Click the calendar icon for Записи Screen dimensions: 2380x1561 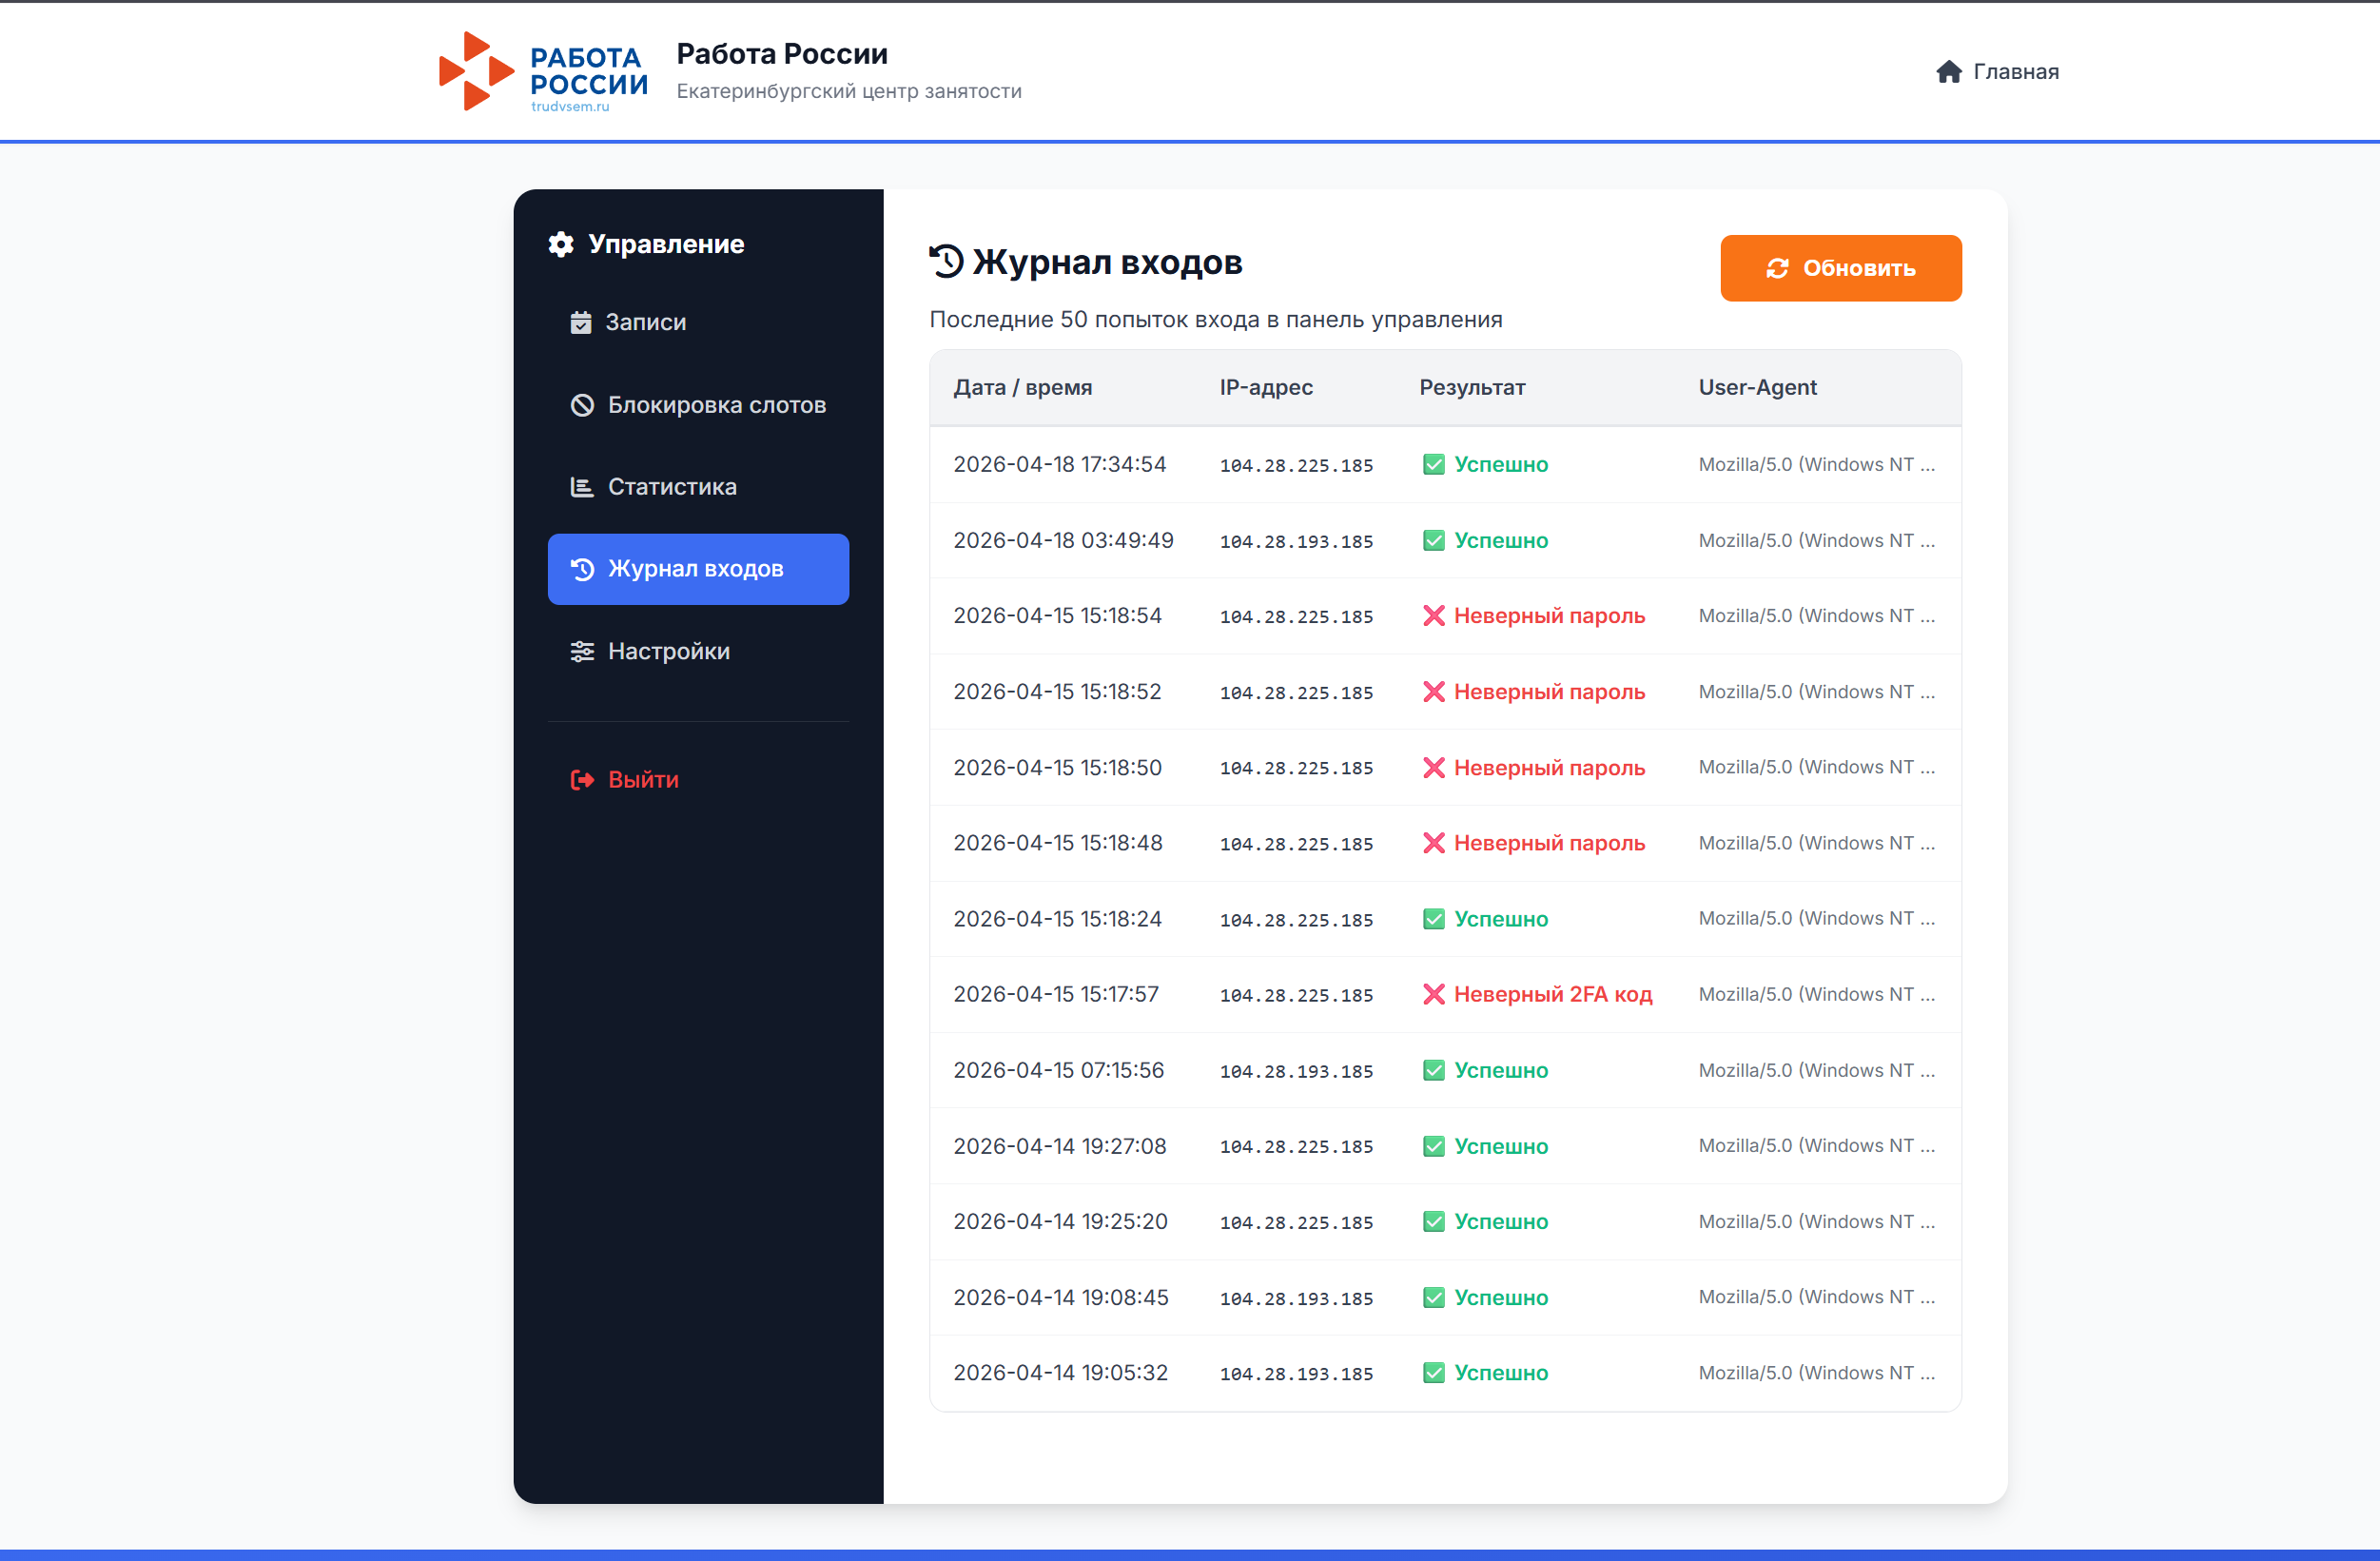pos(581,322)
